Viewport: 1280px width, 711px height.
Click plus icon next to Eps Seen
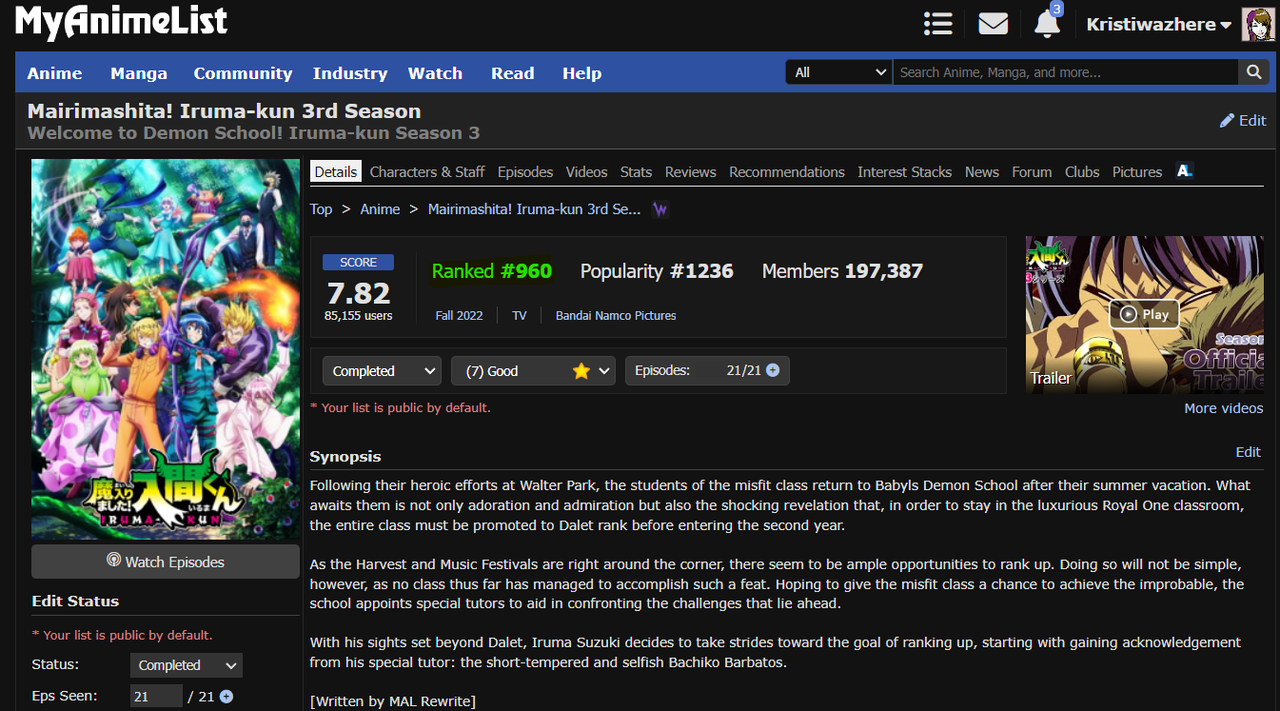[x=226, y=696]
